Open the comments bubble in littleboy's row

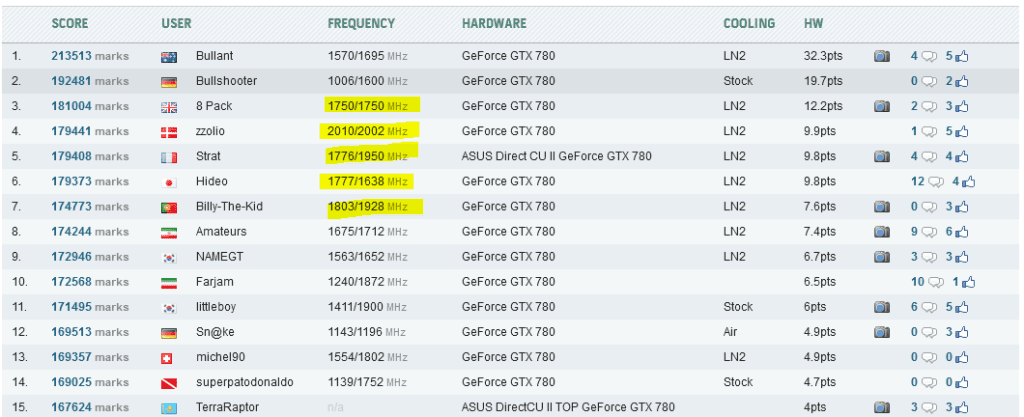click(x=928, y=307)
